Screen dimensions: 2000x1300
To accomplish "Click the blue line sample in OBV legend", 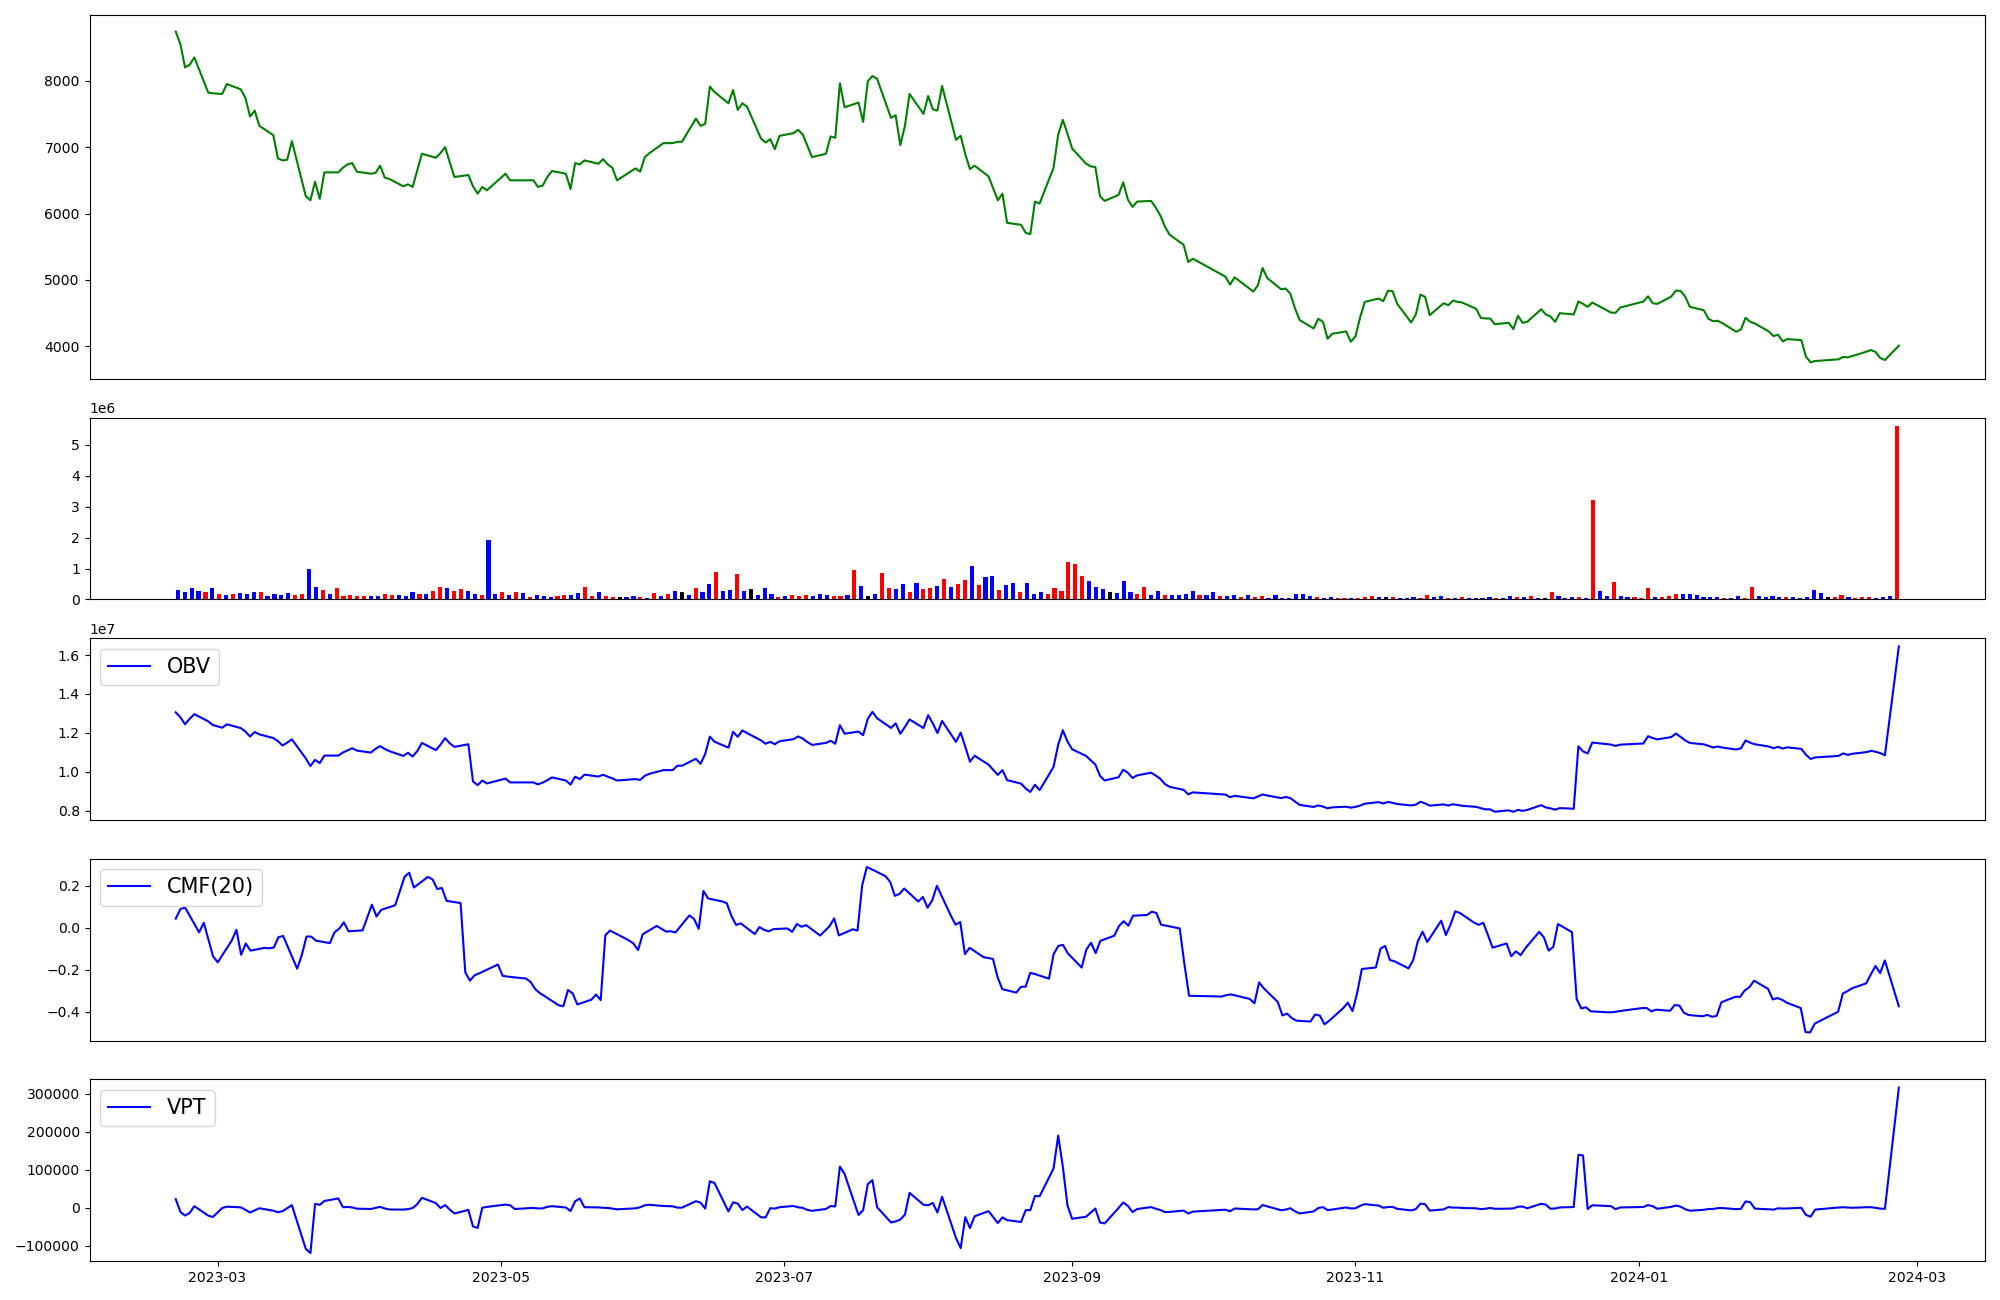I will pyautogui.click(x=129, y=666).
